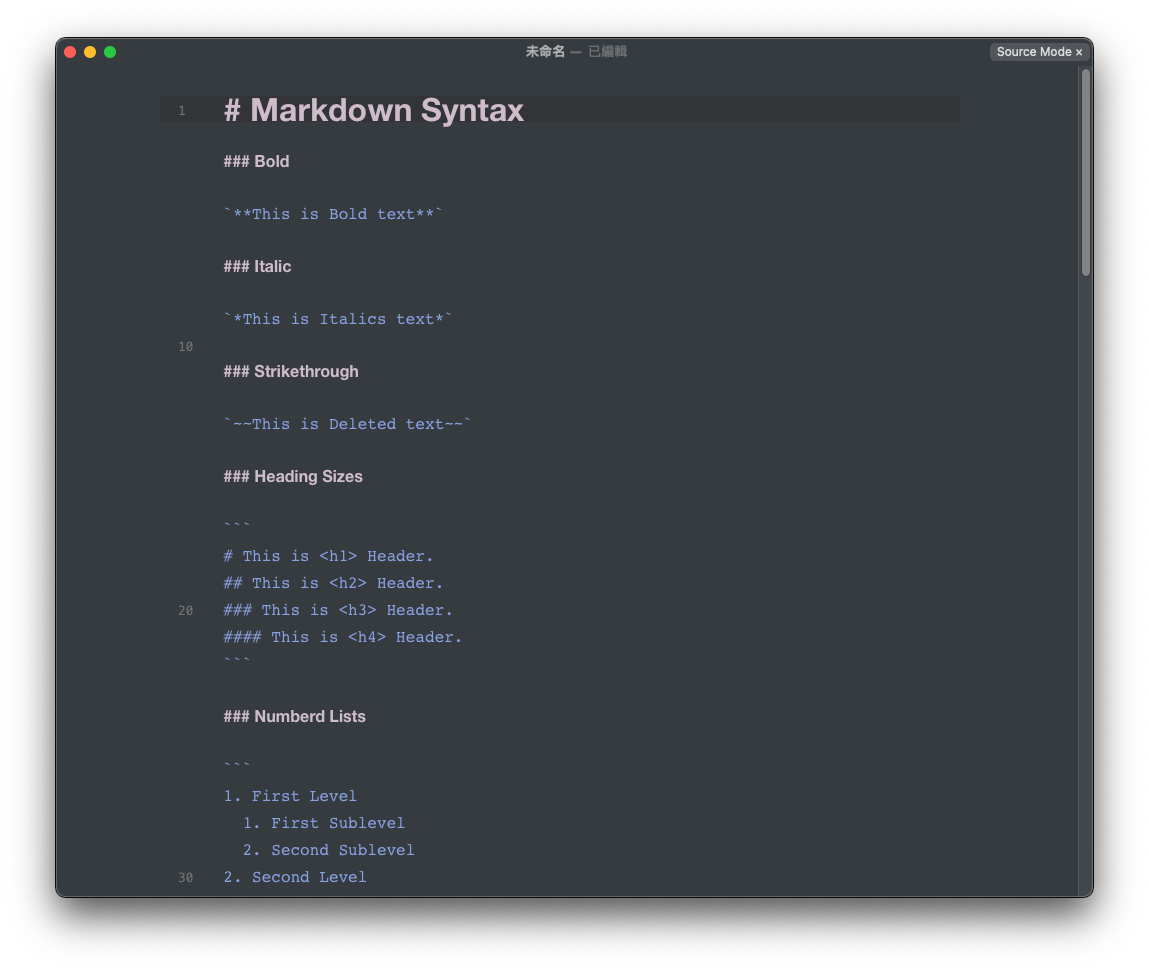Screen dimensions: 1149x971
Task: Place cursor in the Markdown Syntax heading
Action: (374, 110)
